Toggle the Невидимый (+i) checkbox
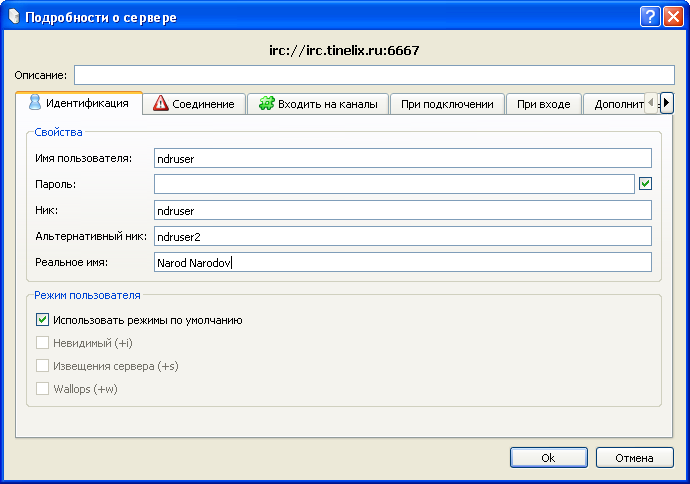Screen dimensions: 690x484 click(43, 343)
